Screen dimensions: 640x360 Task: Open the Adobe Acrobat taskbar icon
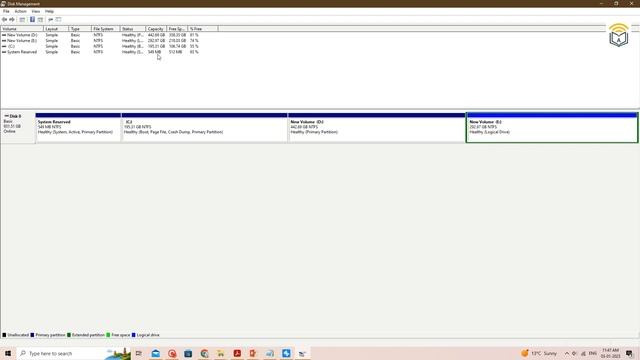(237, 353)
